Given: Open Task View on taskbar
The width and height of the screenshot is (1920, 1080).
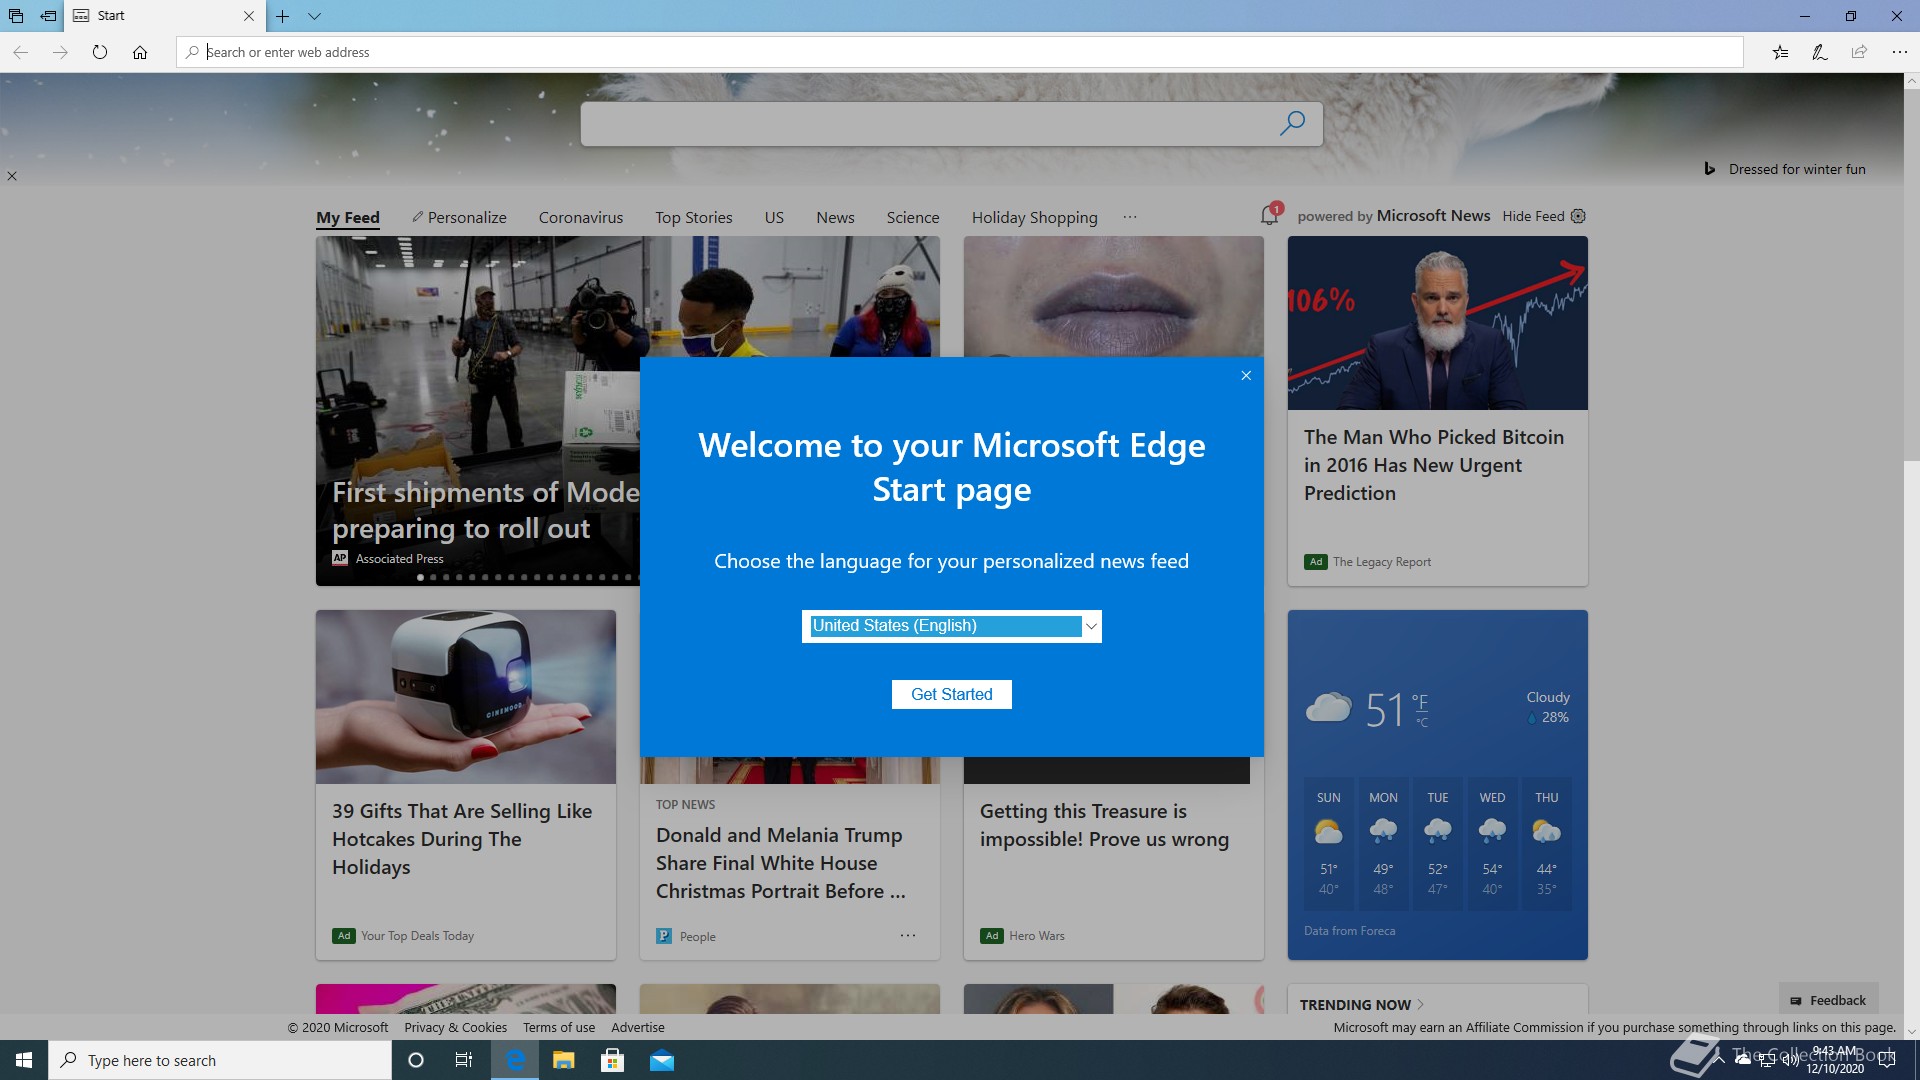Looking at the screenshot, I should [463, 1060].
